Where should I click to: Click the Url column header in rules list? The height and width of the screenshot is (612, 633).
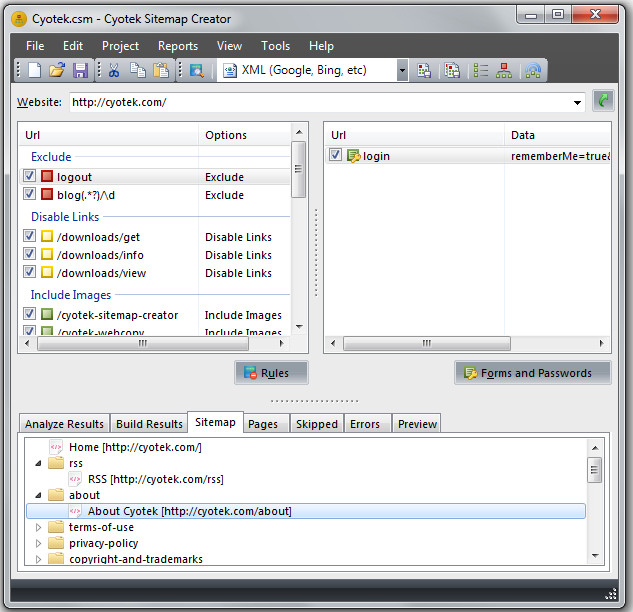(108, 135)
